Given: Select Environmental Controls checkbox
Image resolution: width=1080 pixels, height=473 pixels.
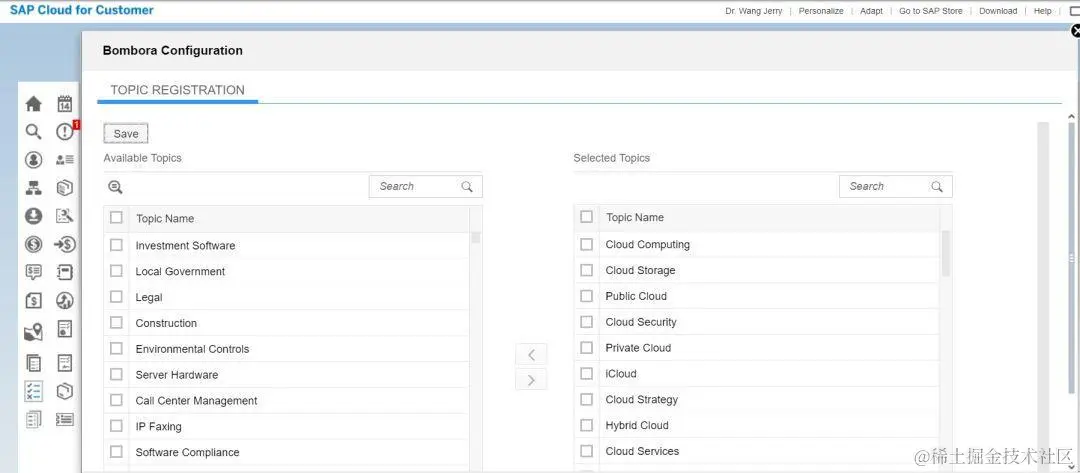Looking at the screenshot, I should coord(116,348).
